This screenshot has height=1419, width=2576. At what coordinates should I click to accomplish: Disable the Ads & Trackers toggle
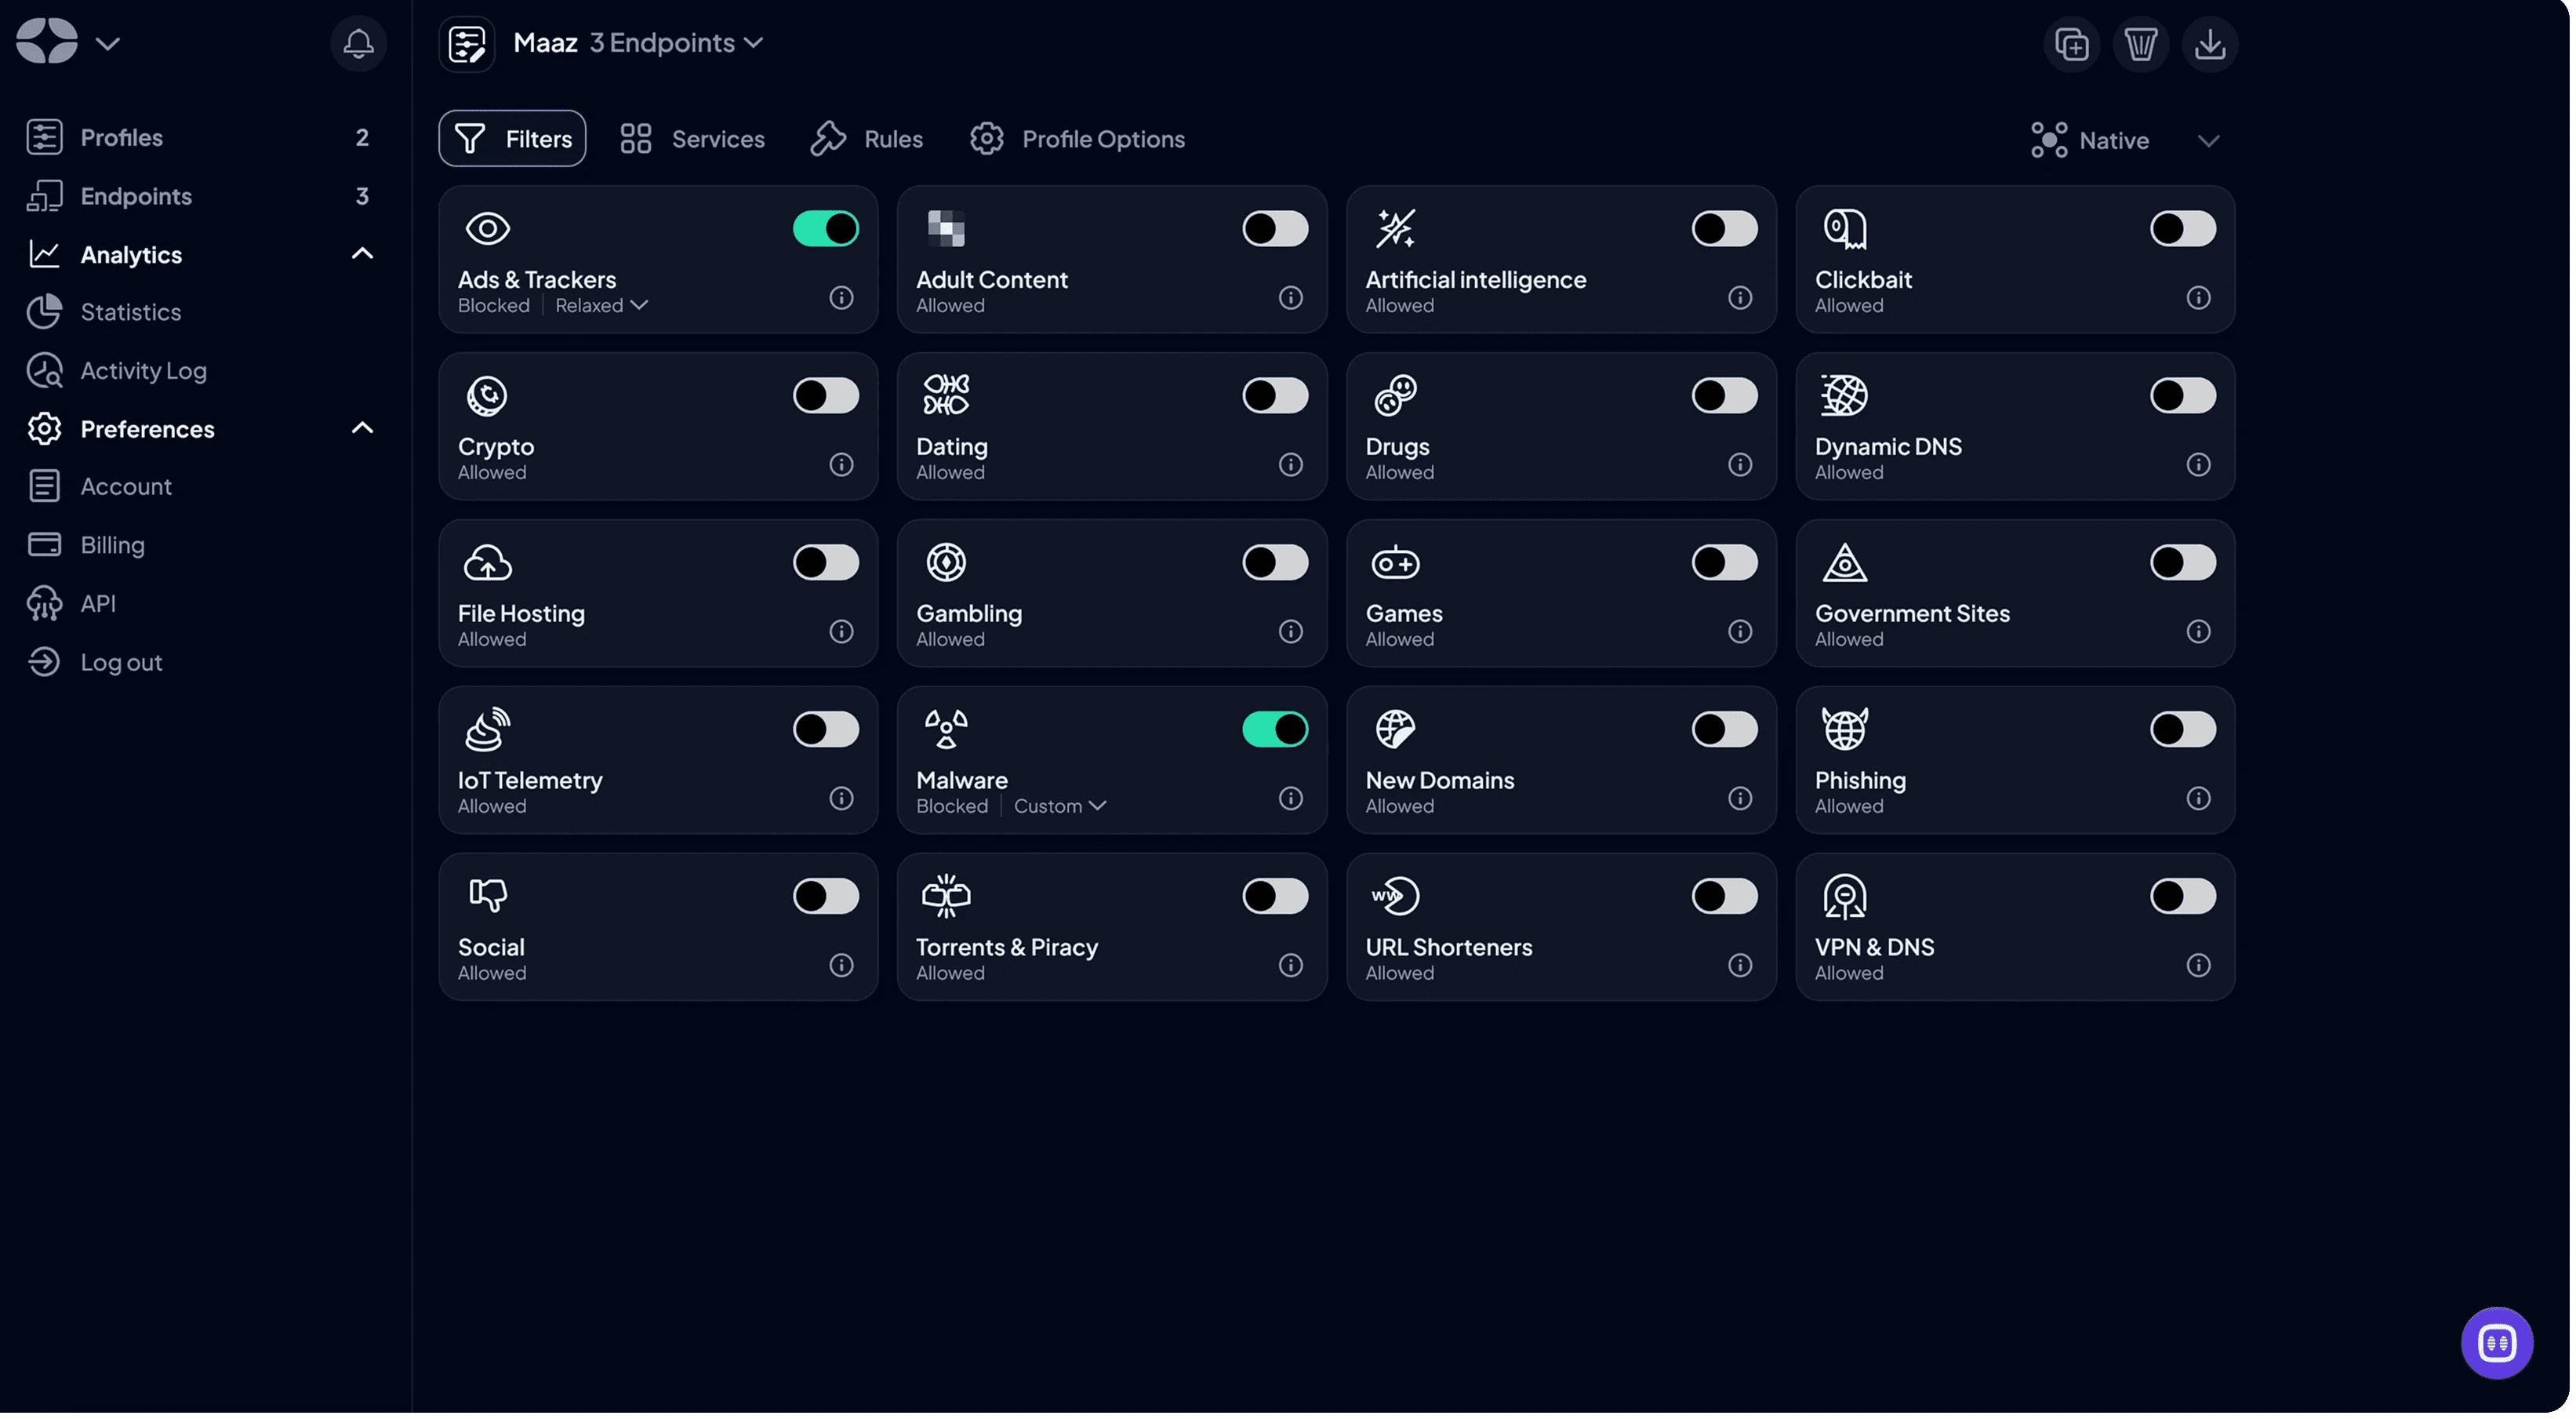click(x=825, y=229)
